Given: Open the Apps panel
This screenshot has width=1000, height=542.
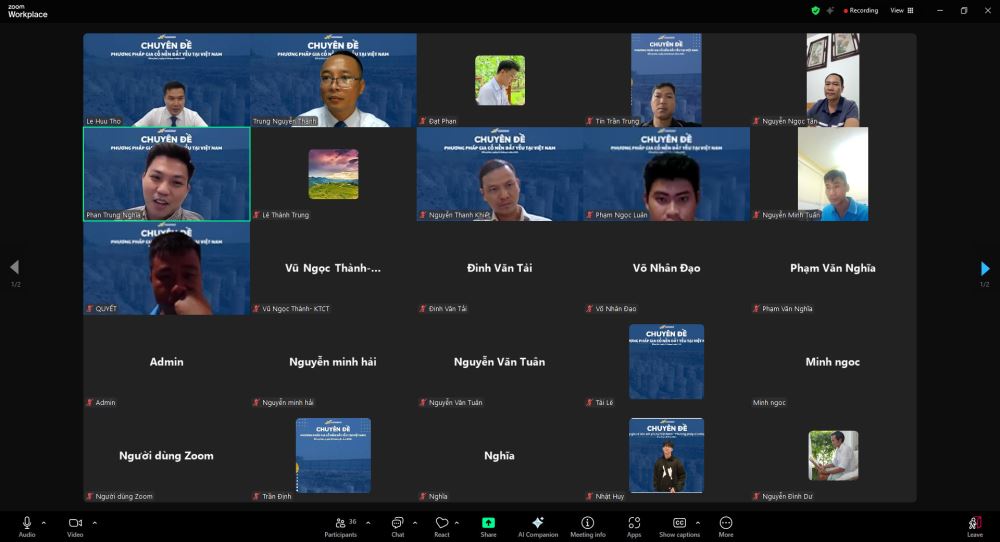Looking at the screenshot, I should (x=634, y=523).
